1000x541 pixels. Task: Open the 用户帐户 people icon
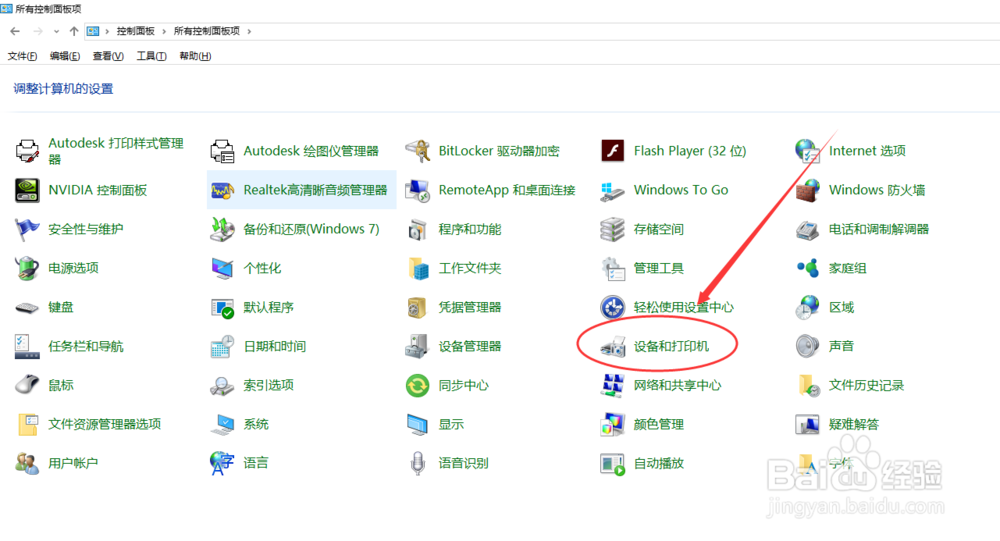point(27,463)
